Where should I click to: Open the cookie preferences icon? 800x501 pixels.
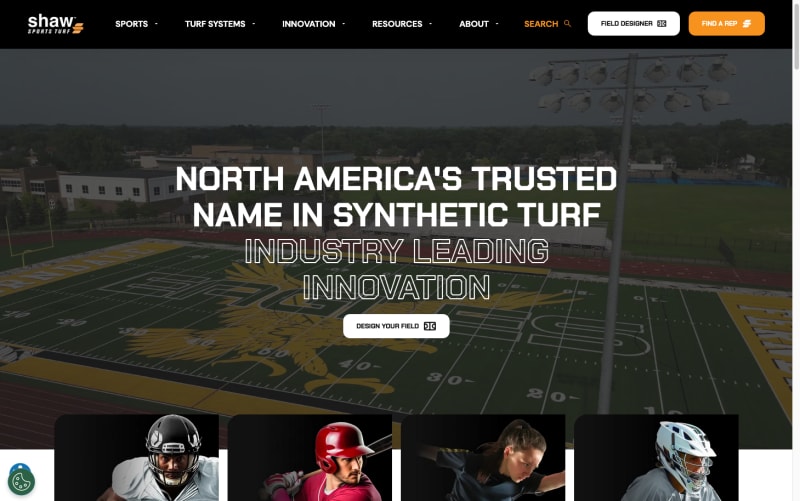click(x=21, y=481)
